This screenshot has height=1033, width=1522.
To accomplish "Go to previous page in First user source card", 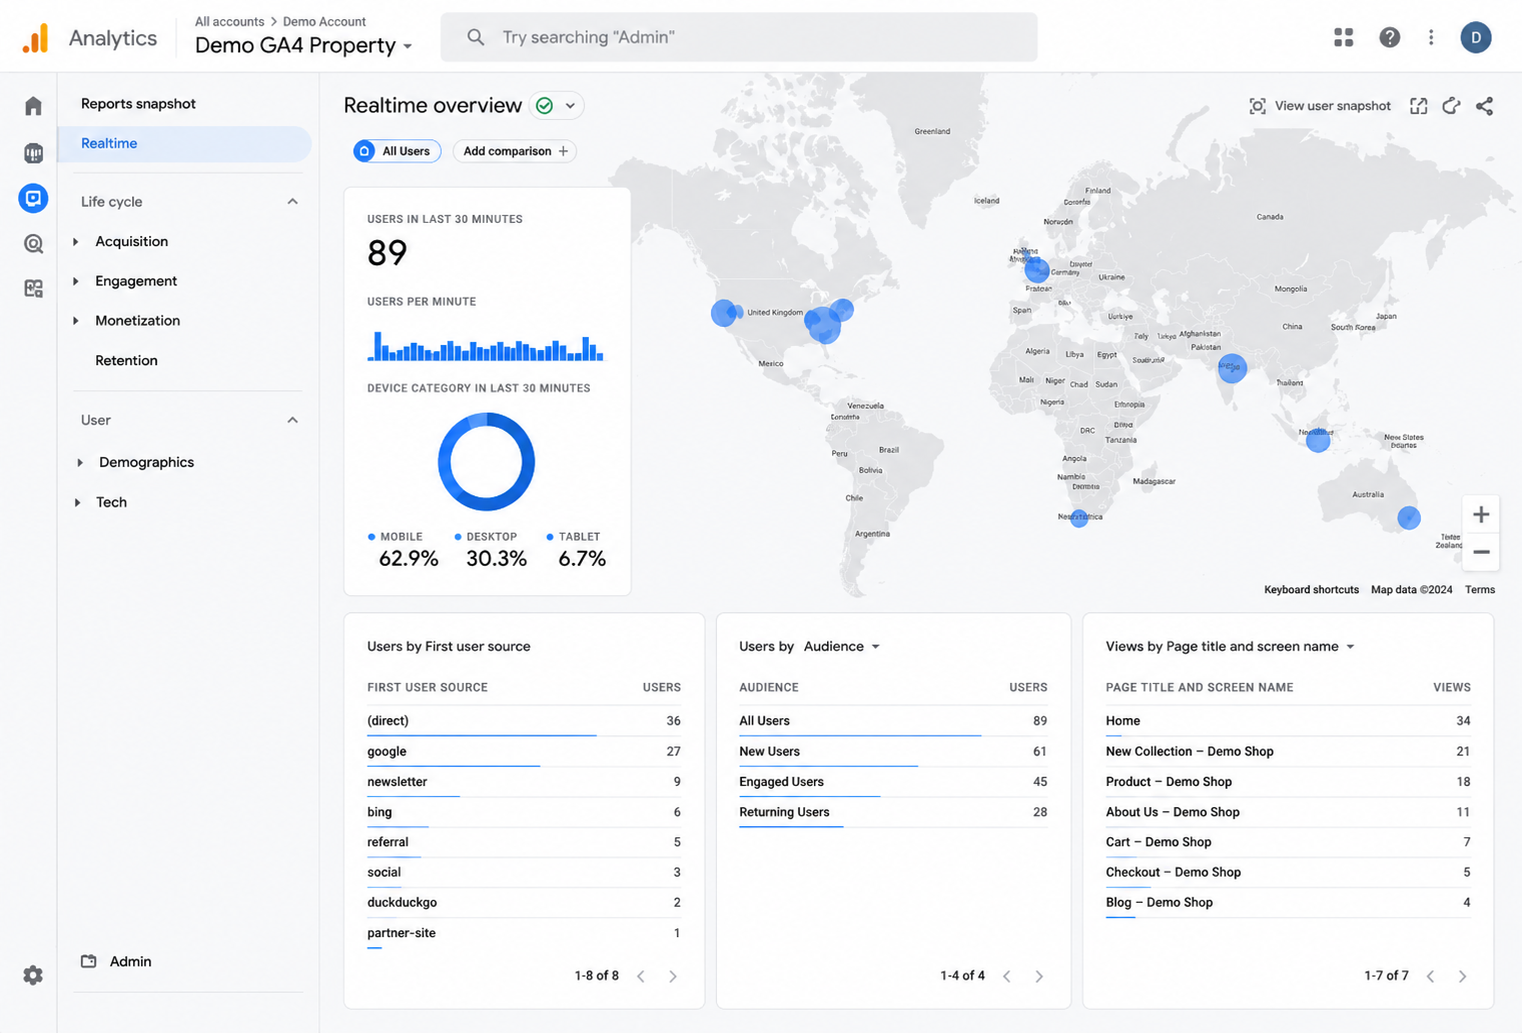I will 641,976.
